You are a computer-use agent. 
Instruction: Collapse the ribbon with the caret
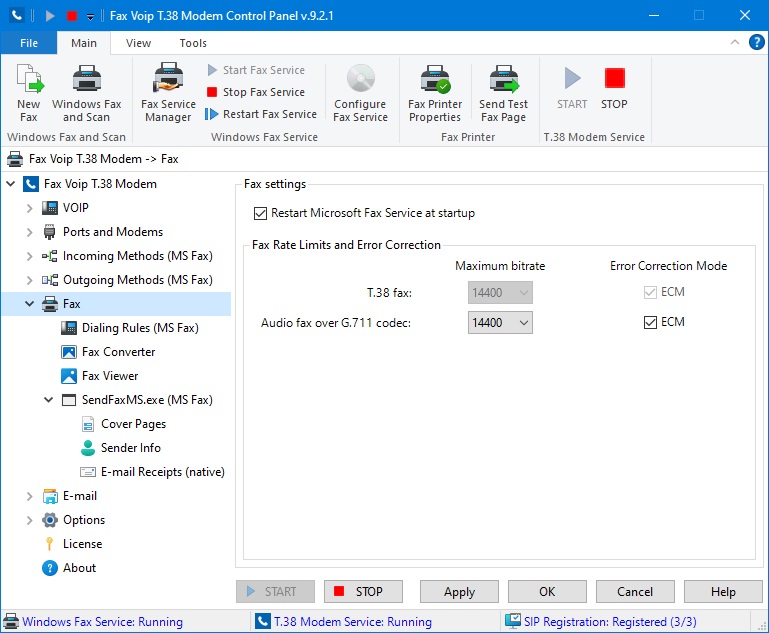click(735, 42)
